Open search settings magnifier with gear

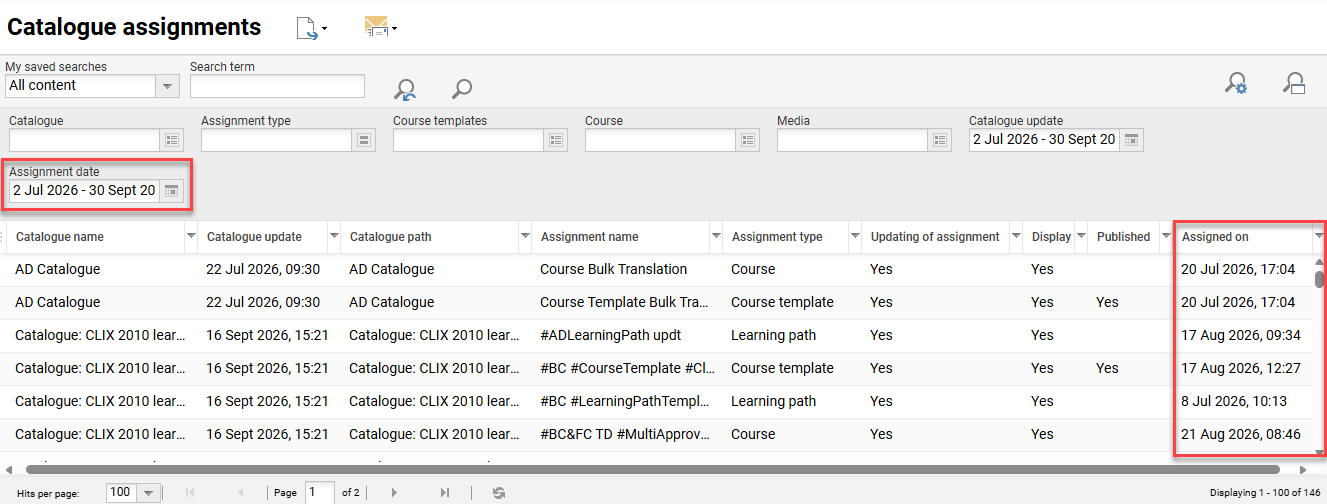coord(1236,84)
